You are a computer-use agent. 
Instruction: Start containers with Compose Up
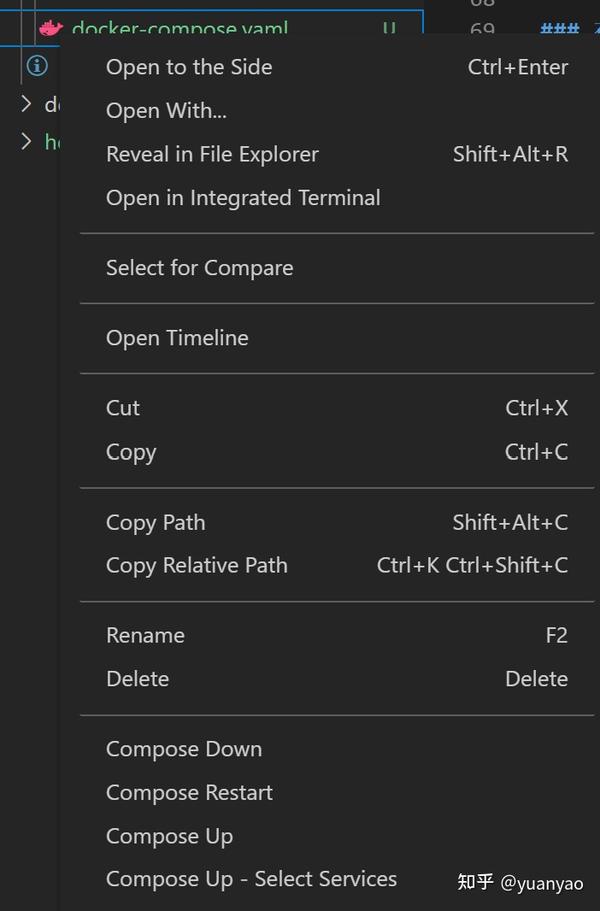point(169,836)
